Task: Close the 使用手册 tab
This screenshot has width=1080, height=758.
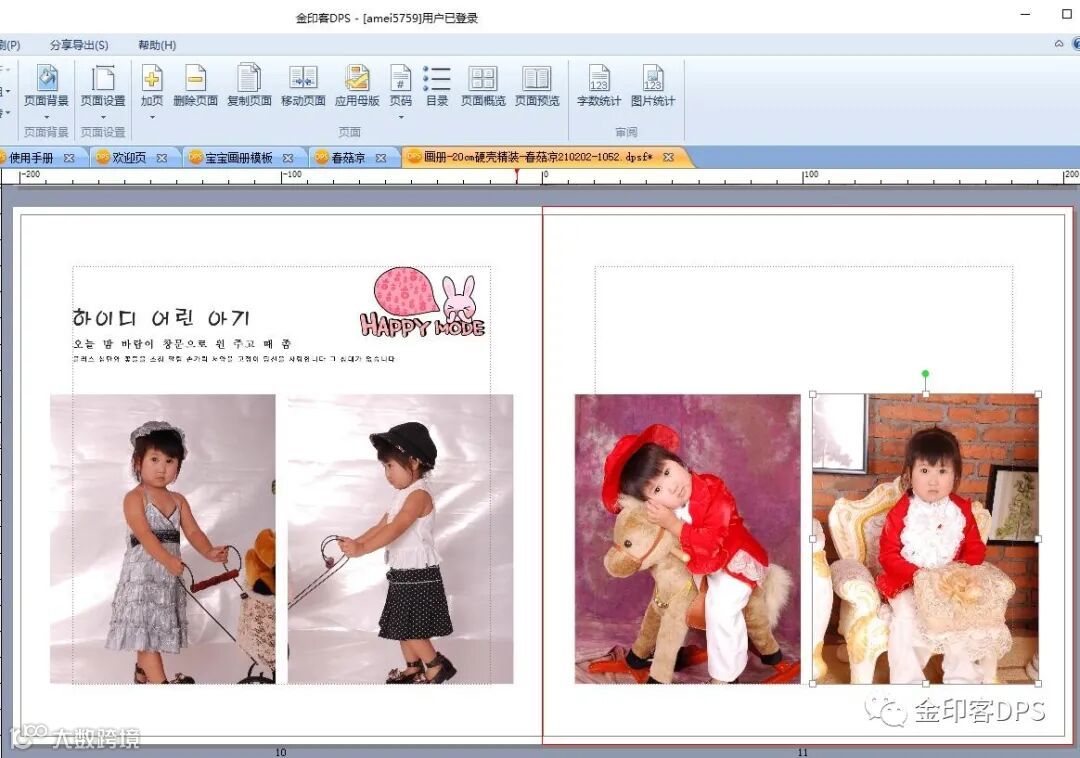Action: [69, 158]
